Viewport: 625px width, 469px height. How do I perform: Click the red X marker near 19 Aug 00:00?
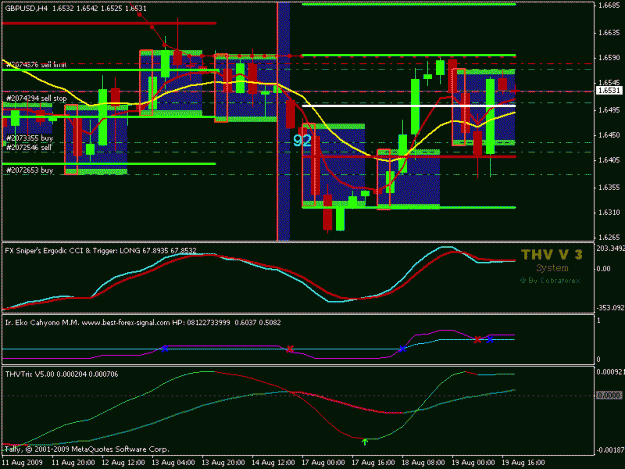tap(477, 339)
